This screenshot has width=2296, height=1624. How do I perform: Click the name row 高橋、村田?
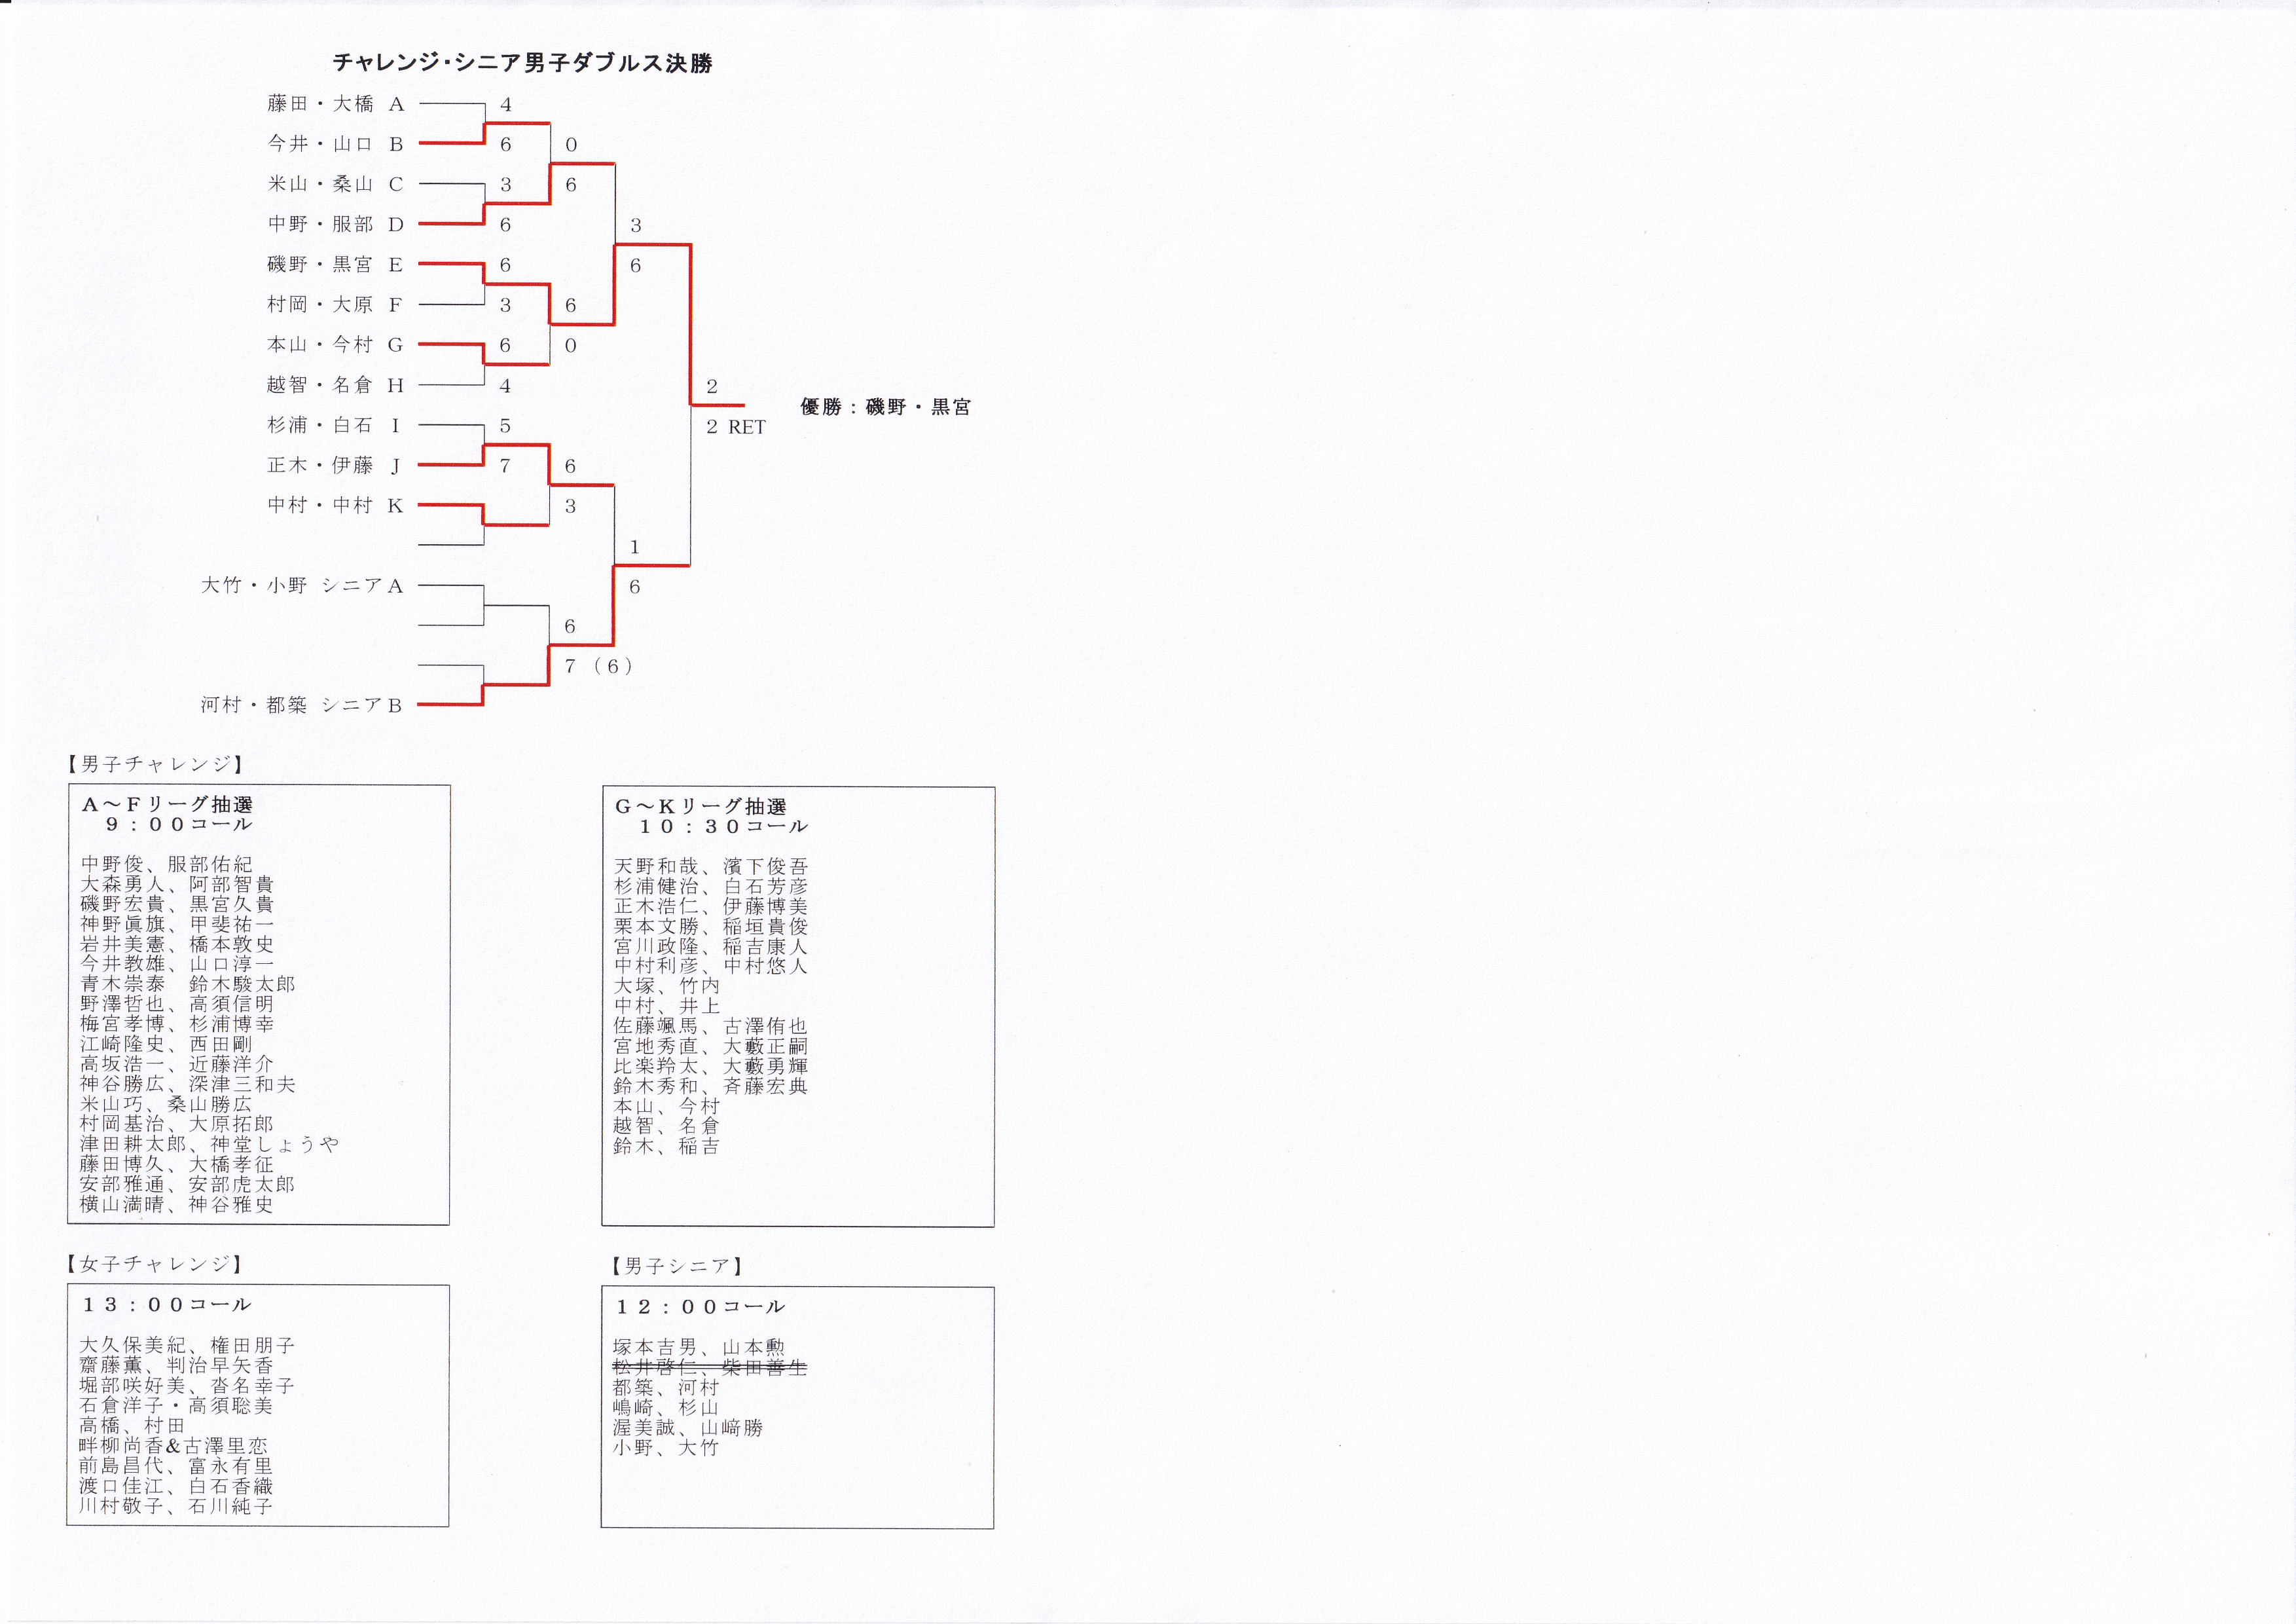[133, 1425]
